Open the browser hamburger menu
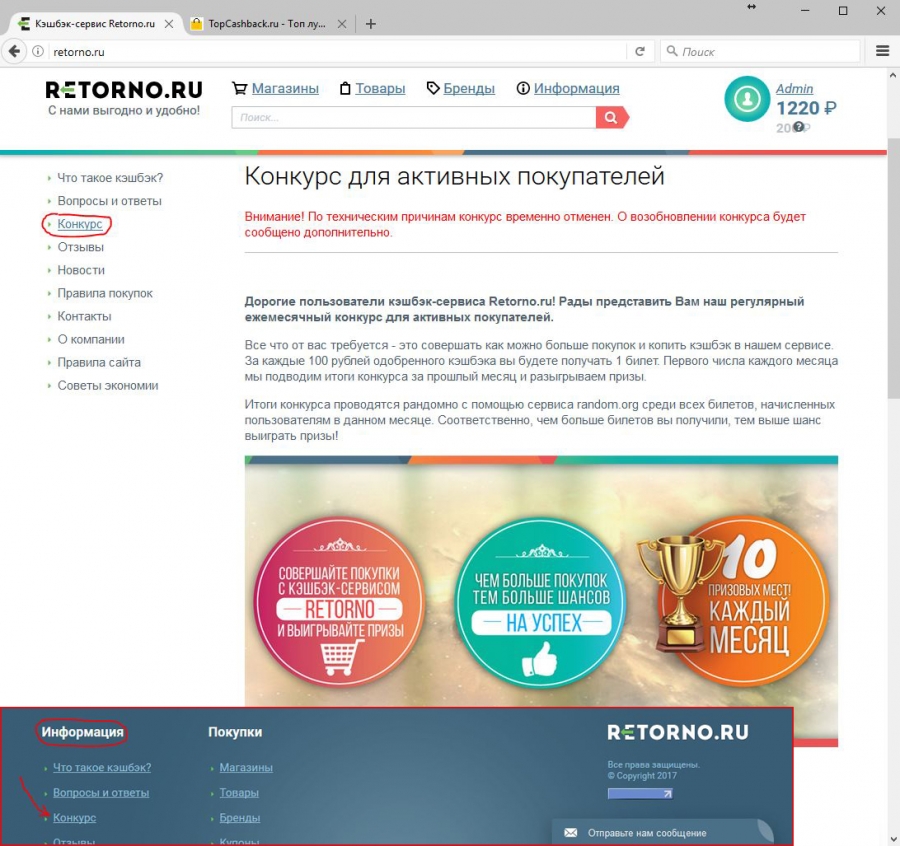Viewport: 900px width, 846px height. pos(882,51)
